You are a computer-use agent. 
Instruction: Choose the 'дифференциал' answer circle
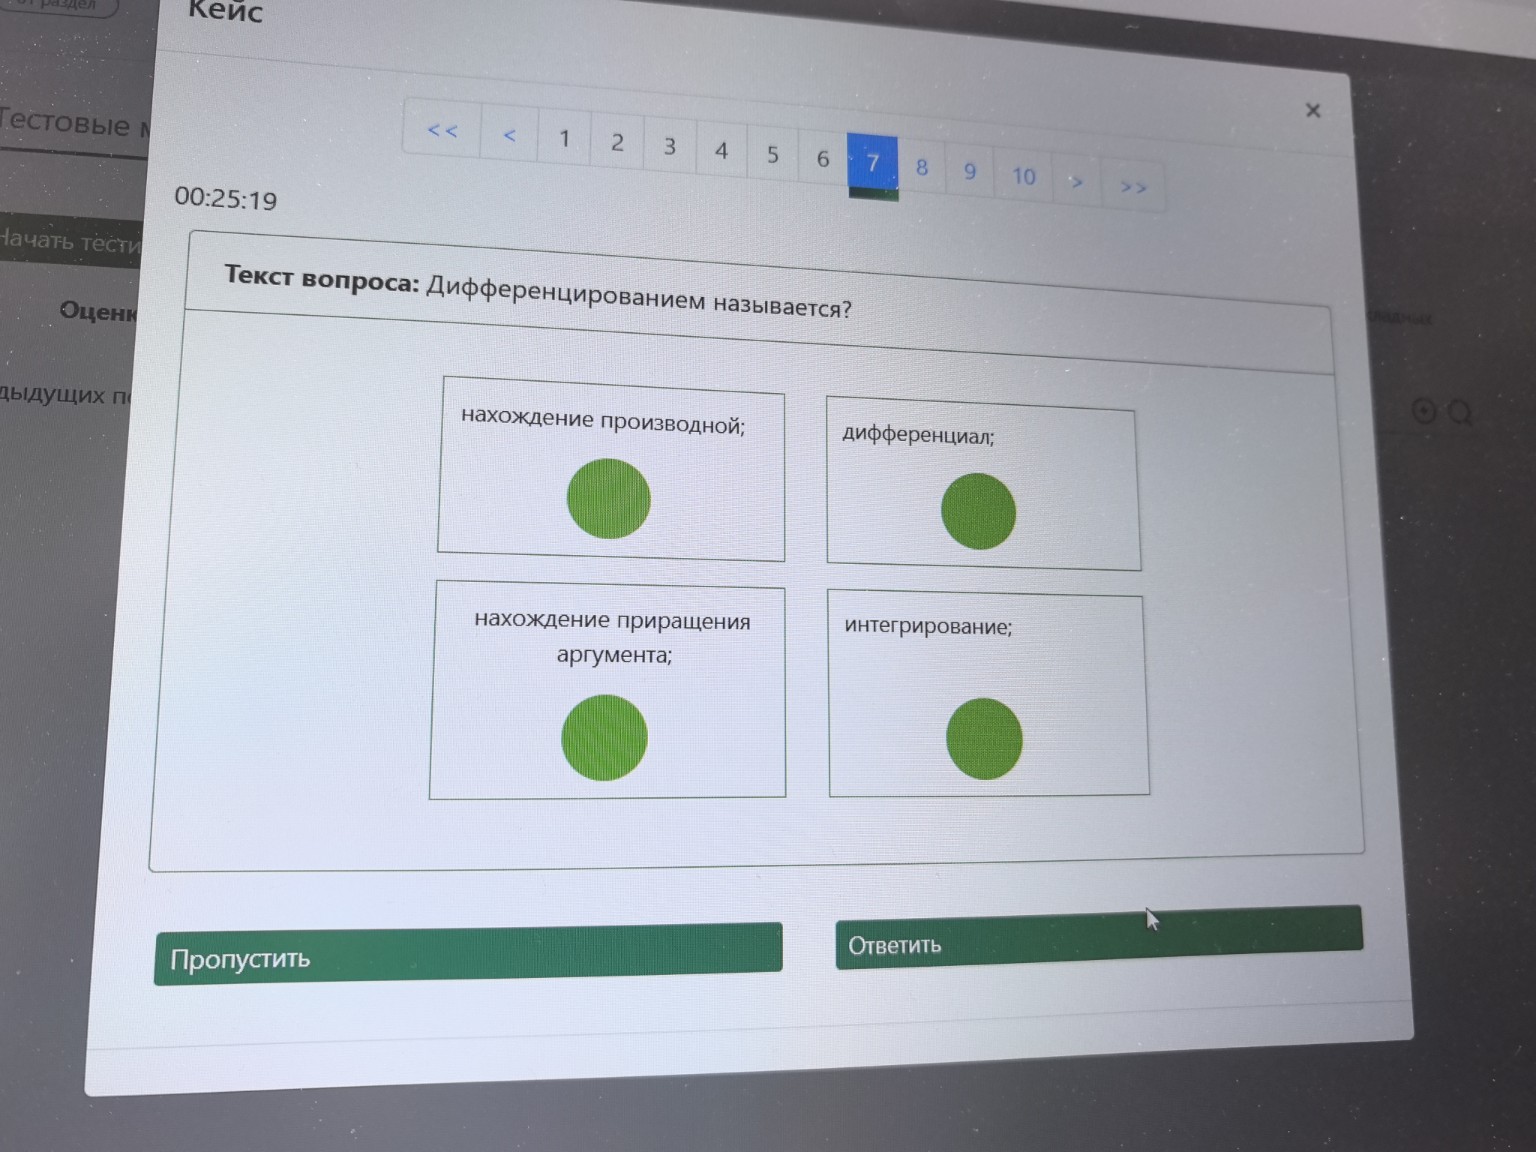pyautogui.click(x=978, y=511)
